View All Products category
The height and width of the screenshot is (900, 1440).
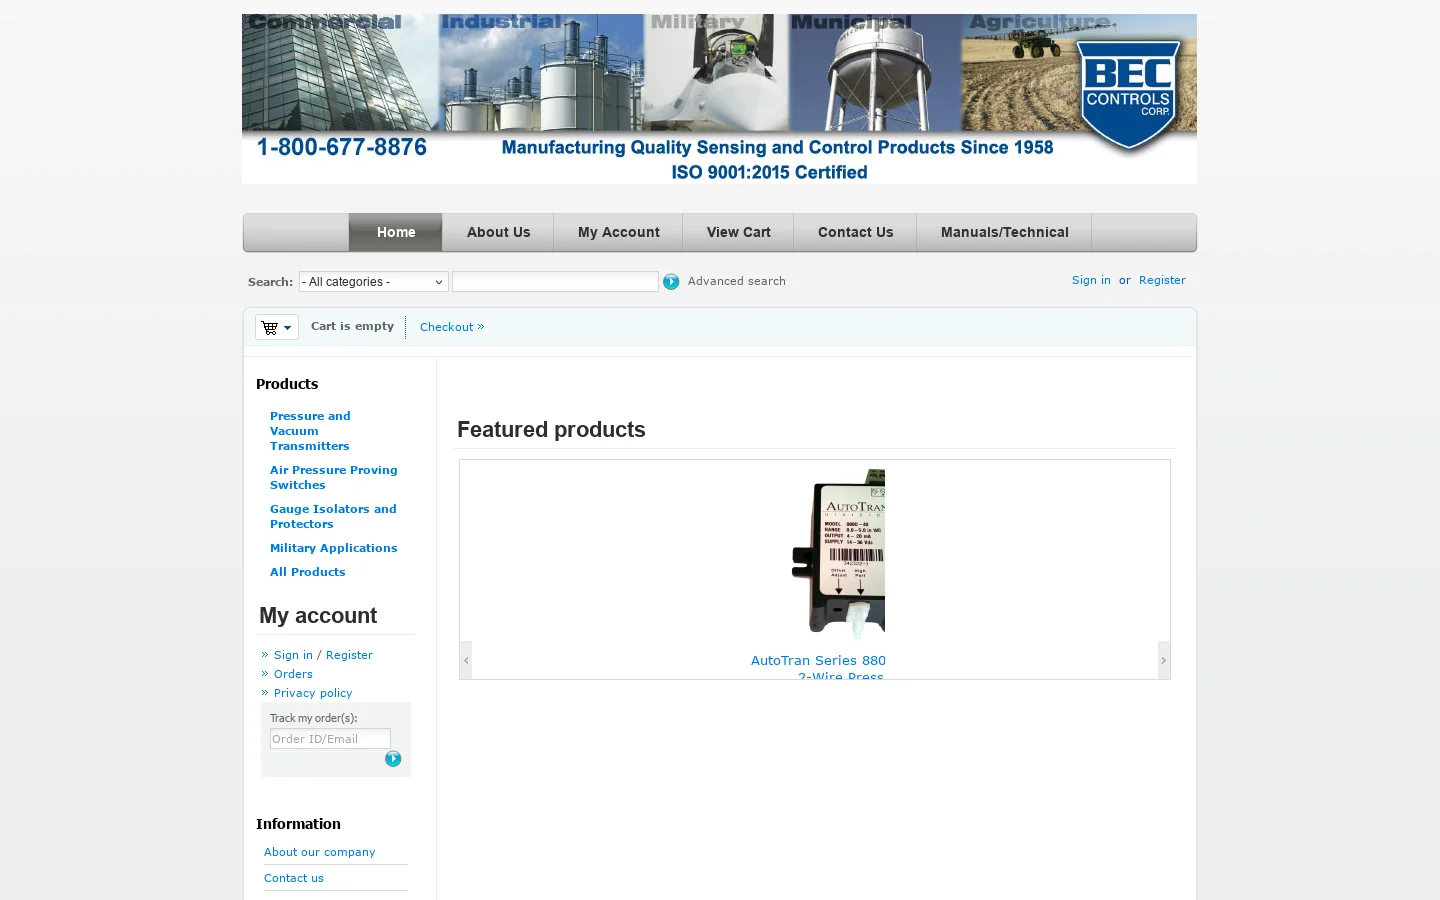[307, 572]
